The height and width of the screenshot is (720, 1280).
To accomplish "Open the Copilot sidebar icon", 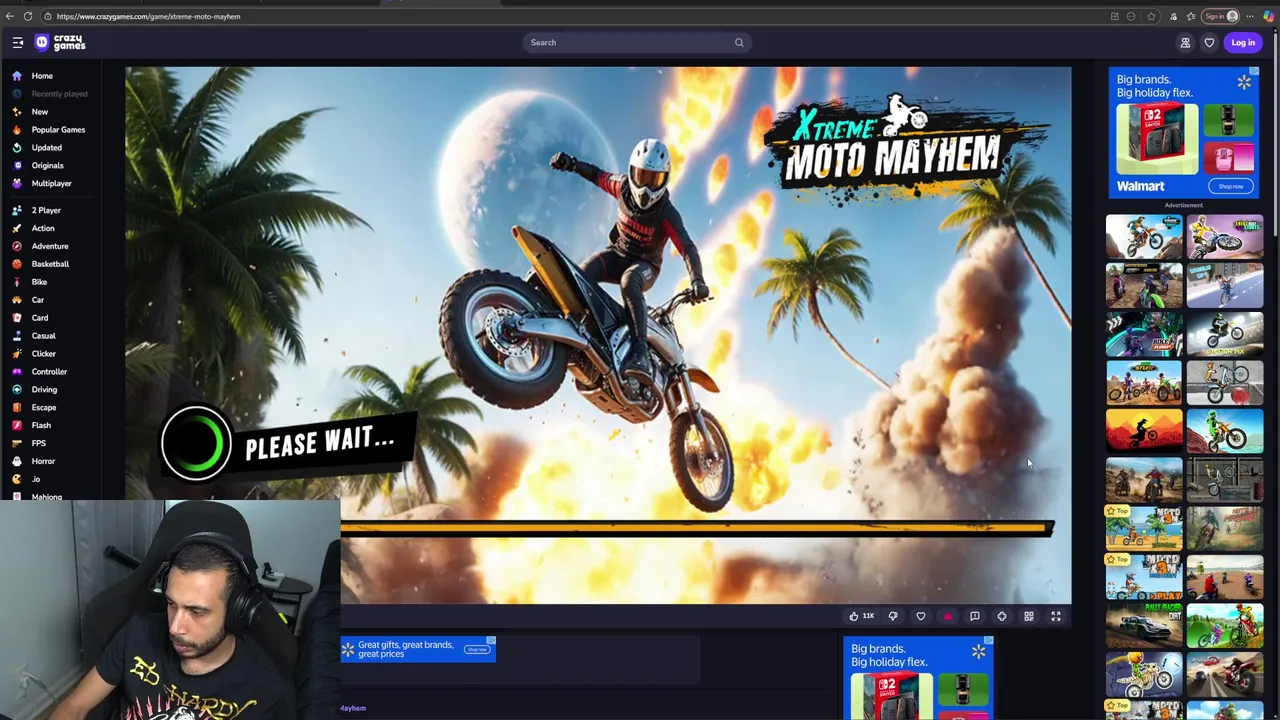I will click(1269, 16).
